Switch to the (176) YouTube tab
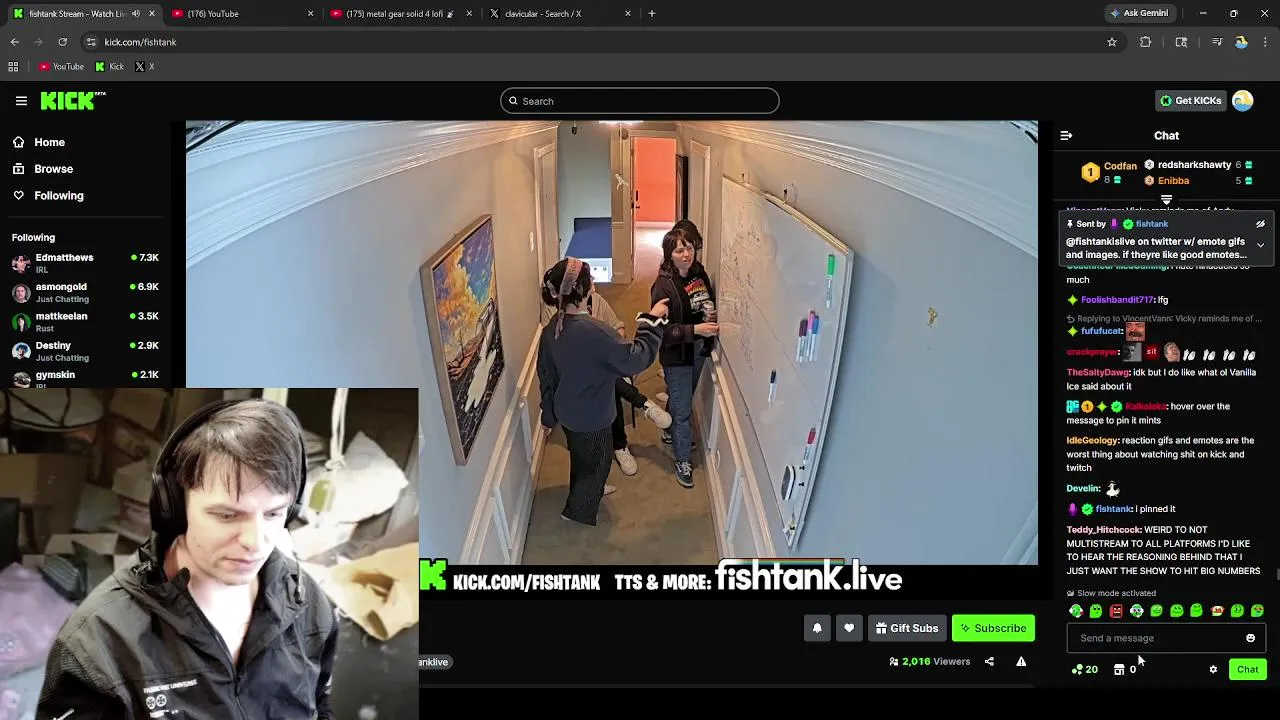This screenshot has width=1280, height=720. 242,14
